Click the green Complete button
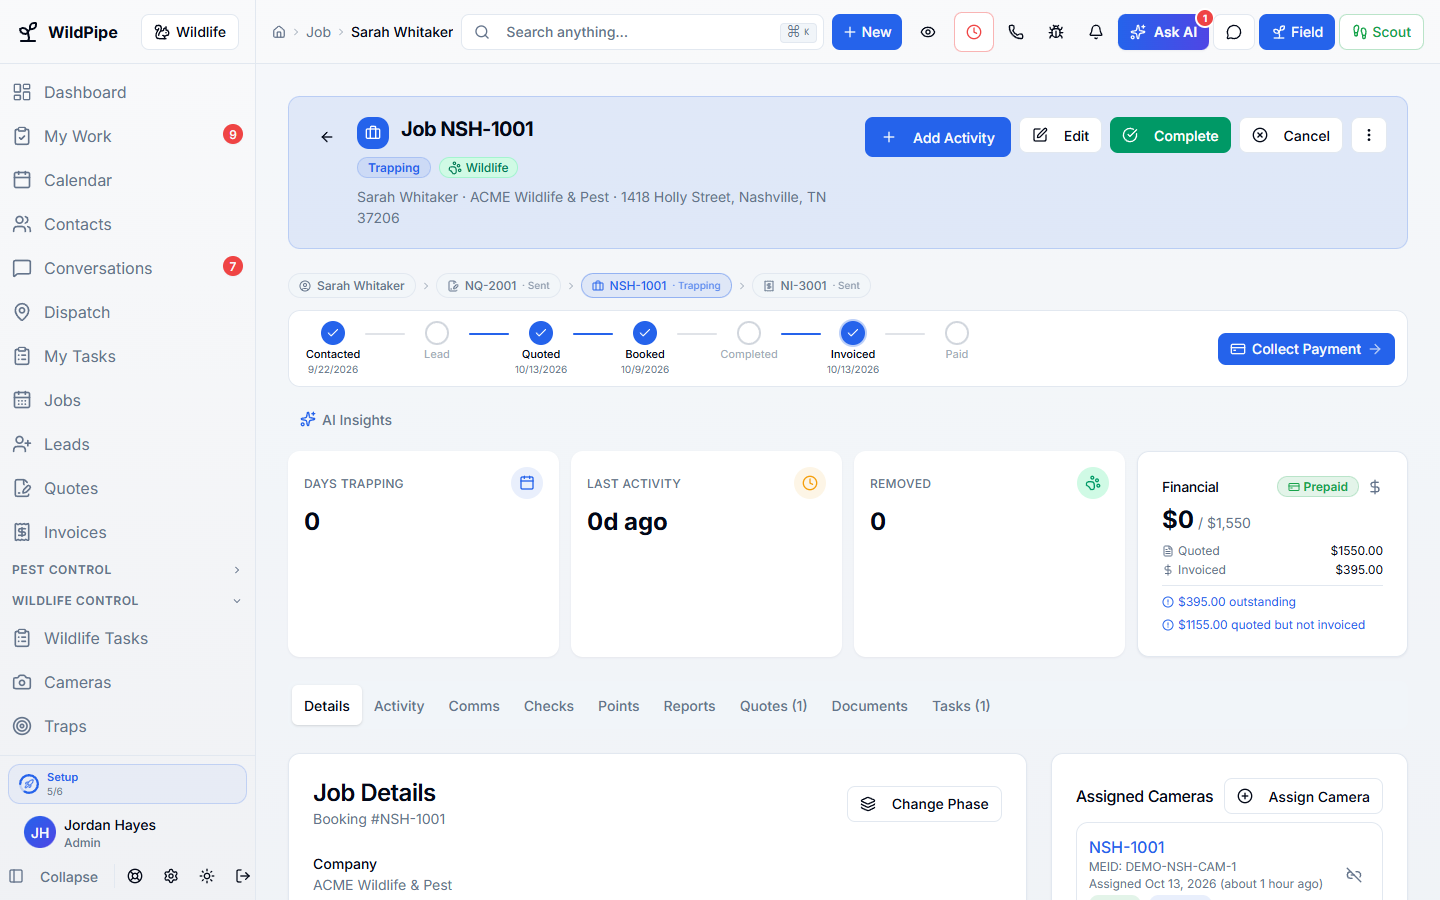The image size is (1440, 900). (1170, 135)
